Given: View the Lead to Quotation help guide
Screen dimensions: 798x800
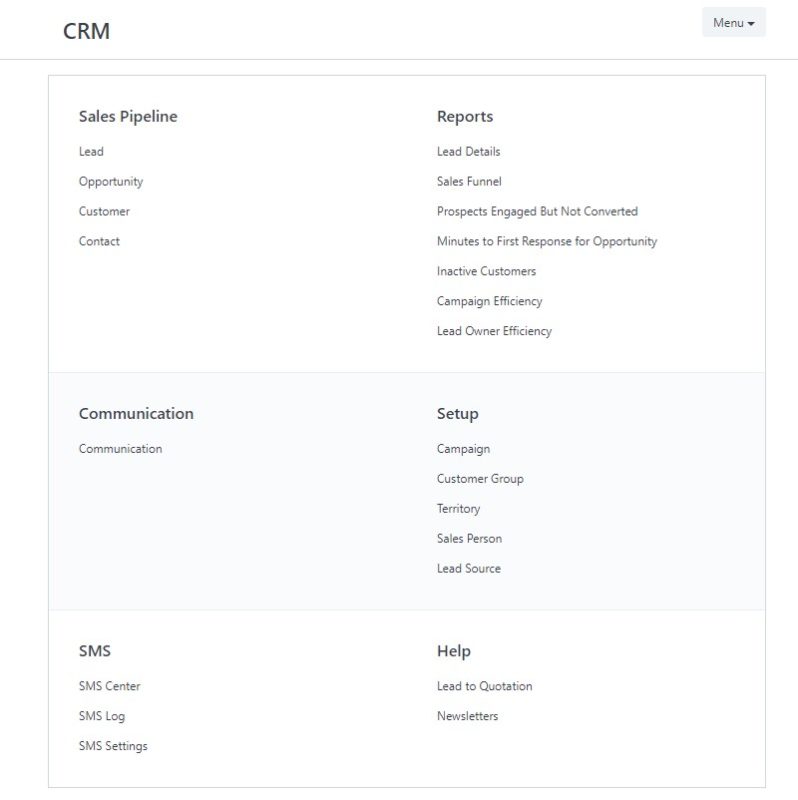Looking at the screenshot, I should click(483, 686).
